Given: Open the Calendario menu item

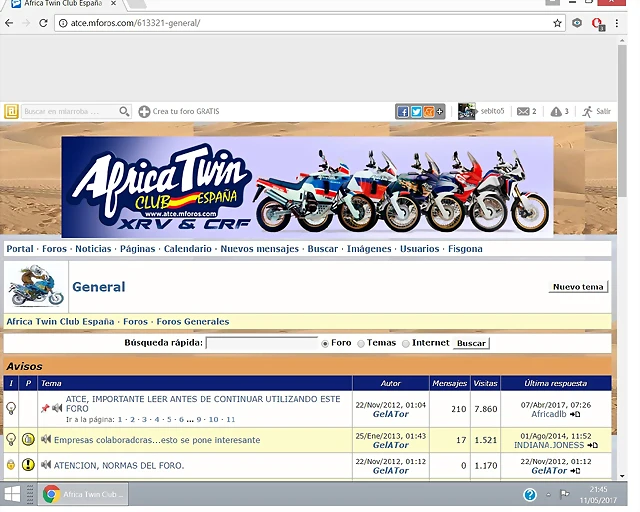Looking at the screenshot, I should (x=188, y=249).
